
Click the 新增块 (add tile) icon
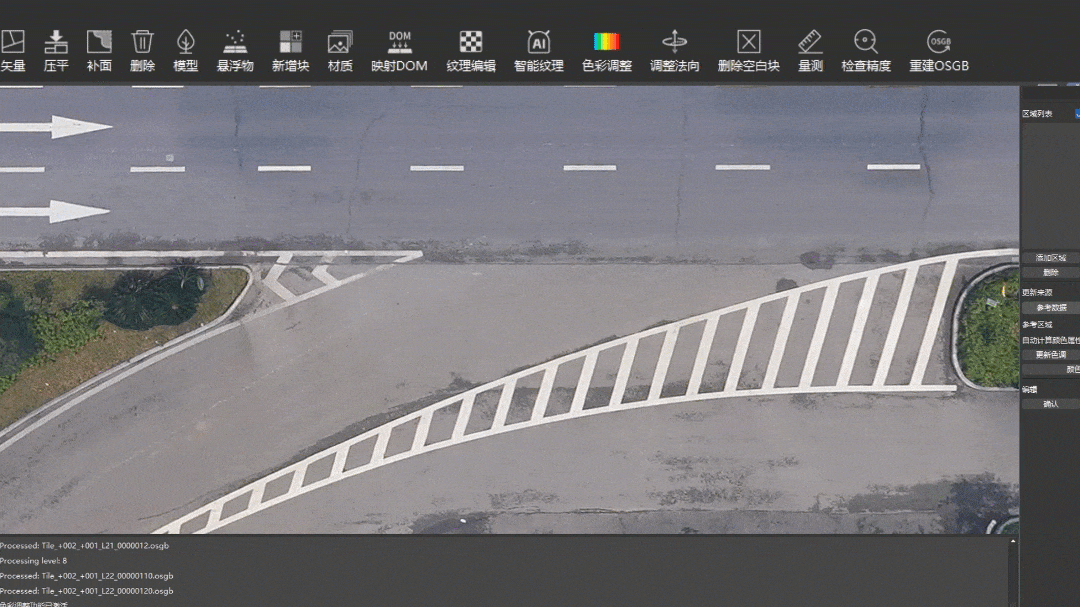pos(290,42)
